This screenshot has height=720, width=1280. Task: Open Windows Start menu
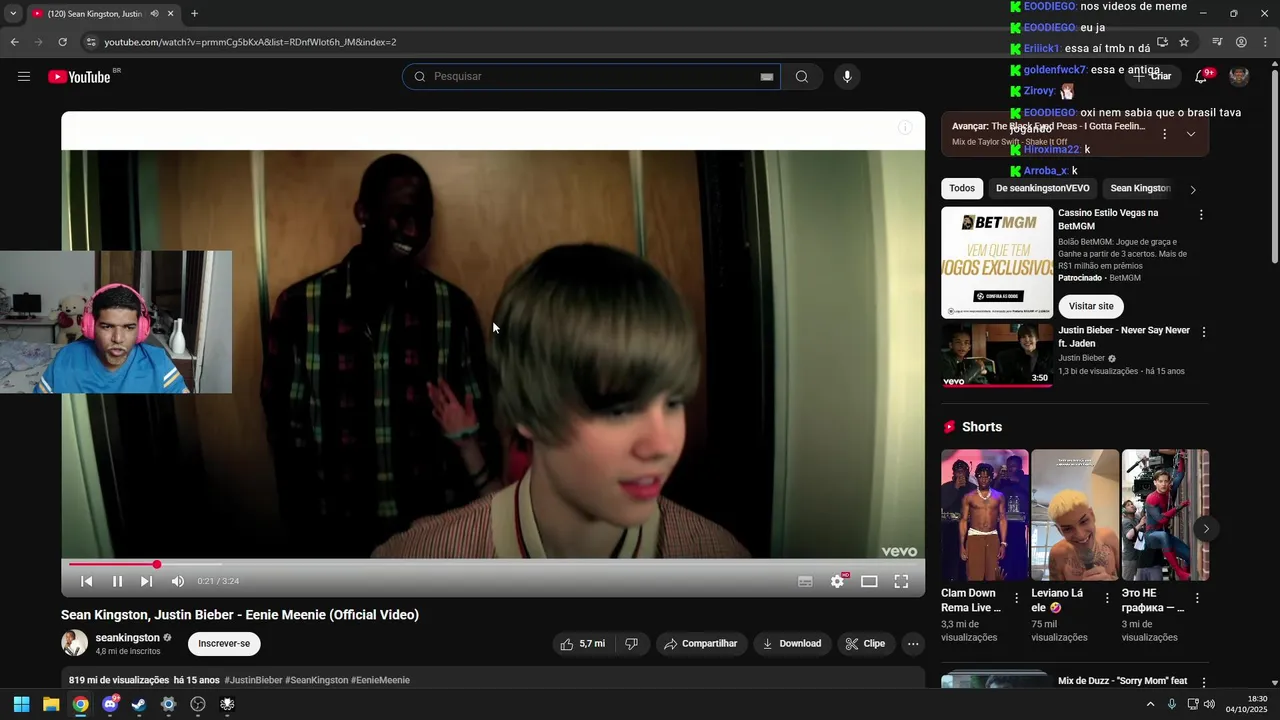[x=21, y=704]
